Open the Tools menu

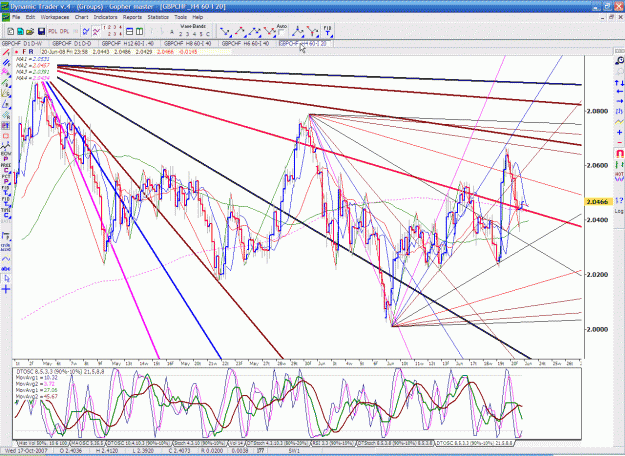click(181, 17)
